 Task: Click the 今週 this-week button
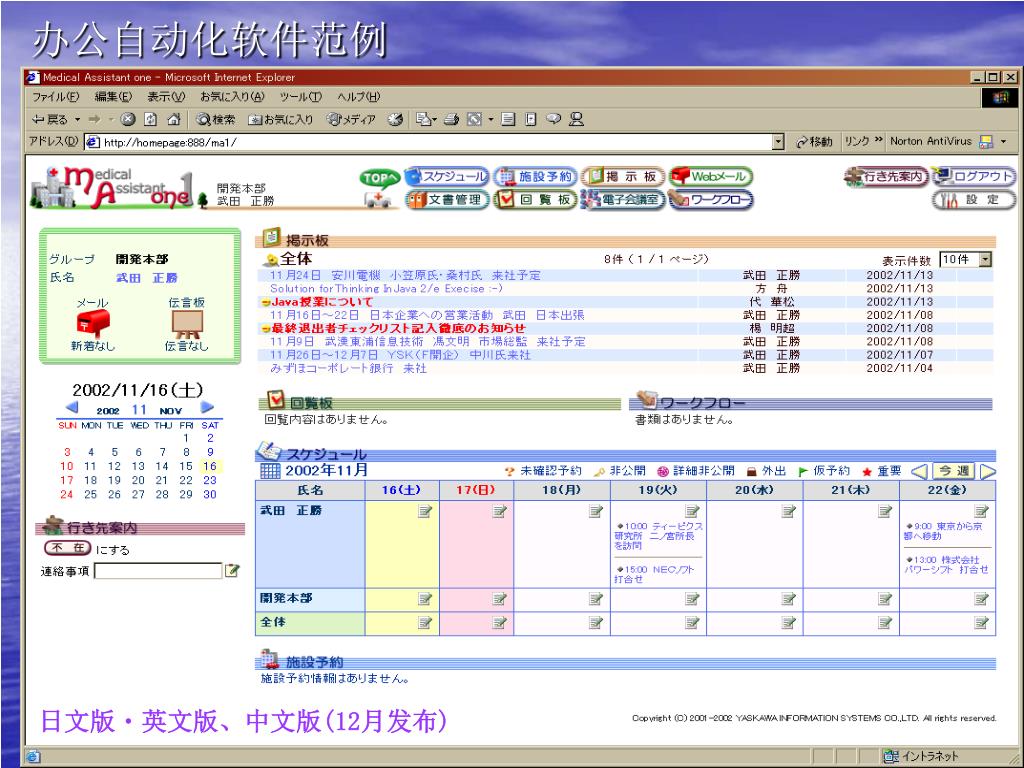click(953, 471)
